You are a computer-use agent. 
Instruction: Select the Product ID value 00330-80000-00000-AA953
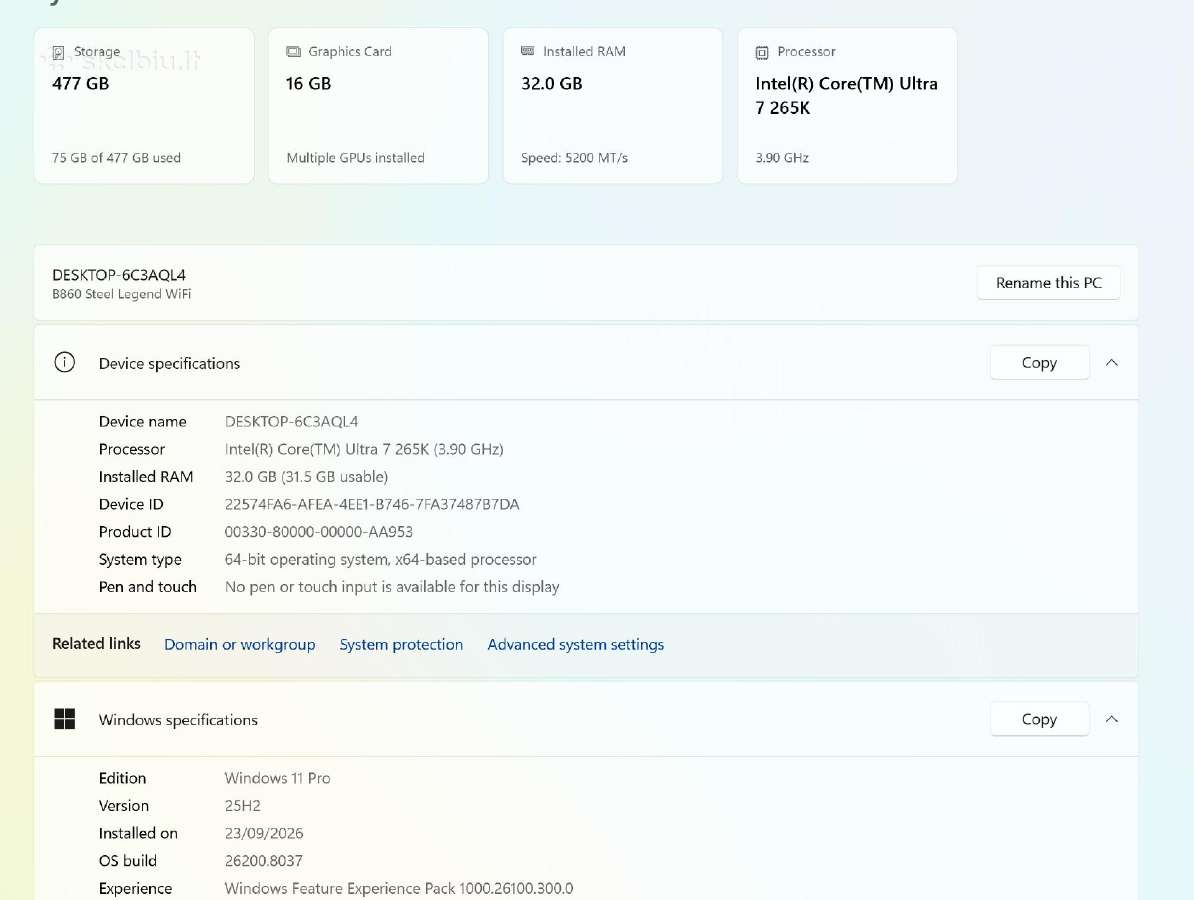coord(319,531)
